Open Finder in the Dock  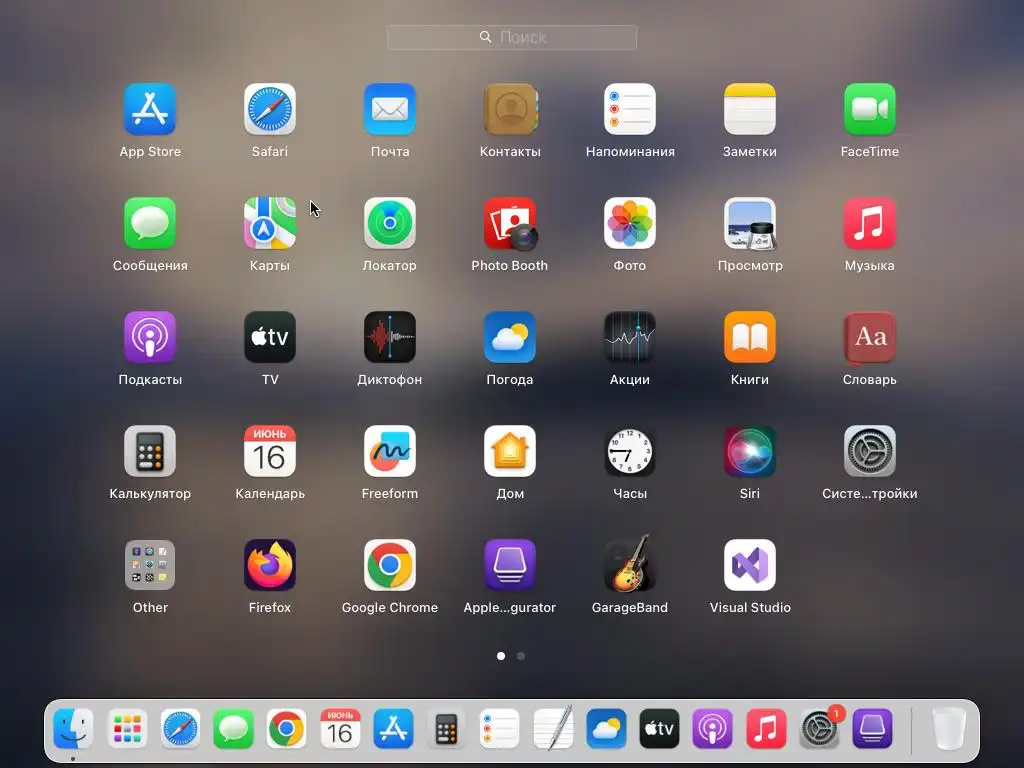tap(73, 728)
